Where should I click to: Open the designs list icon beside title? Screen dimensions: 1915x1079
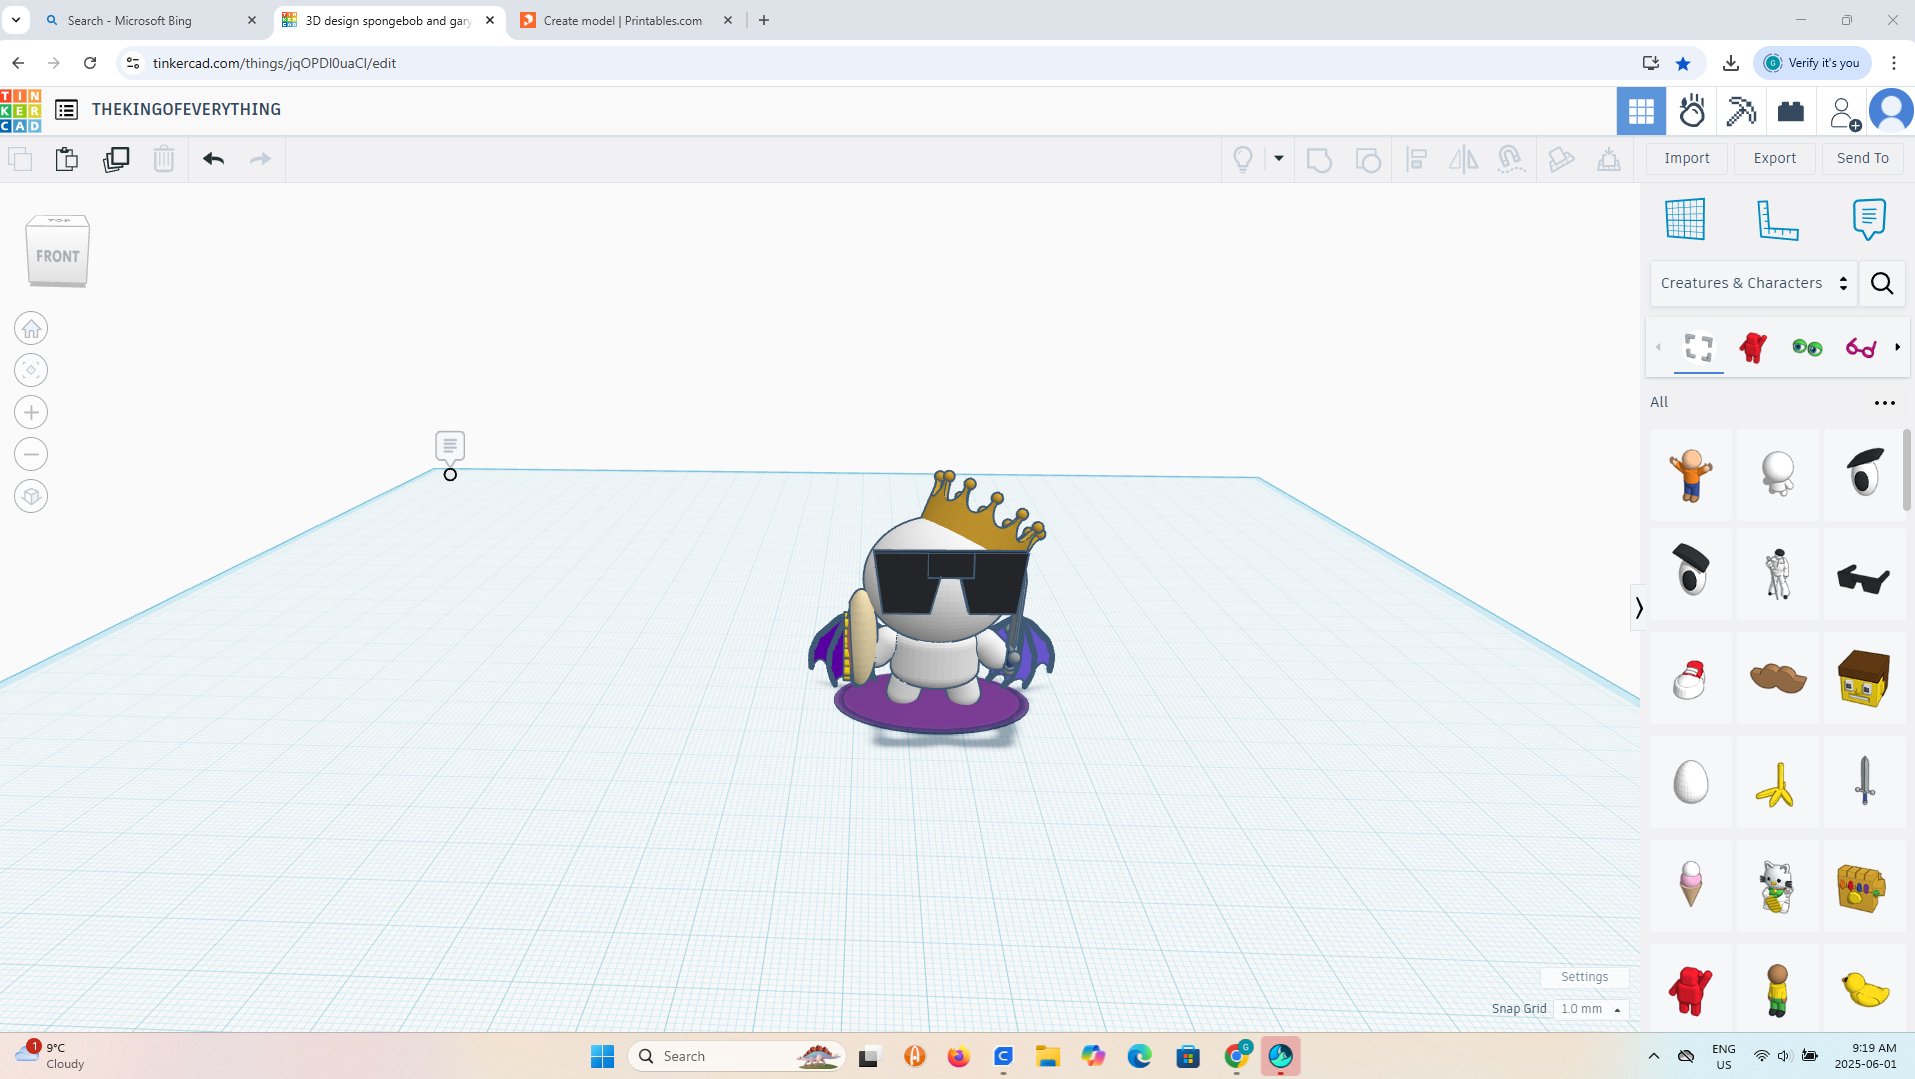pyautogui.click(x=67, y=110)
